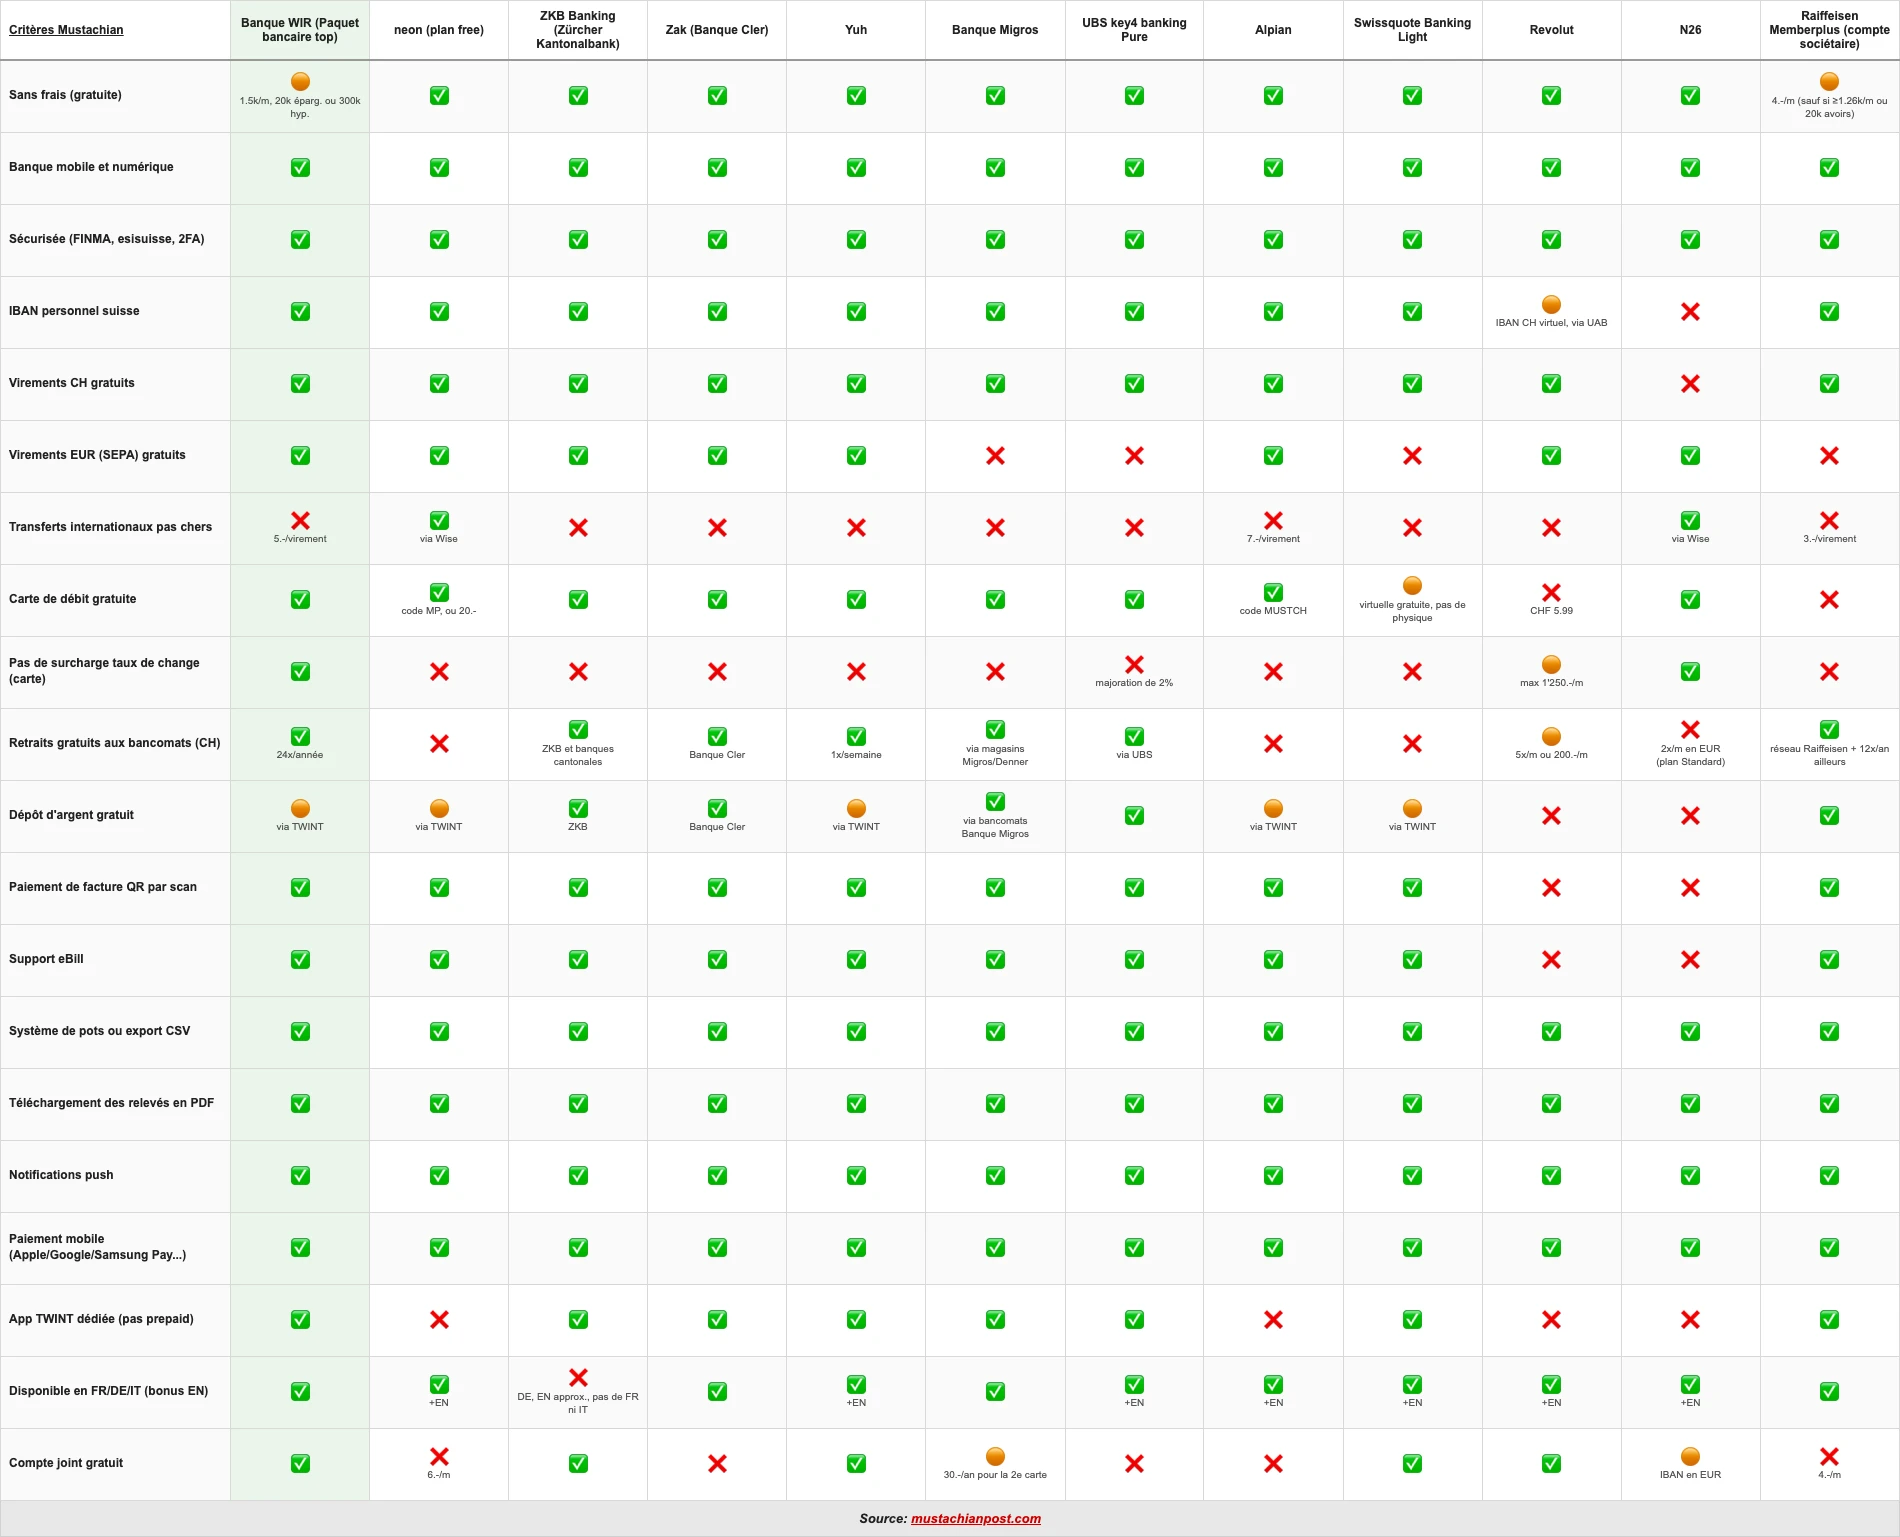Click the green check for neon transferts internationaux

(439, 521)
